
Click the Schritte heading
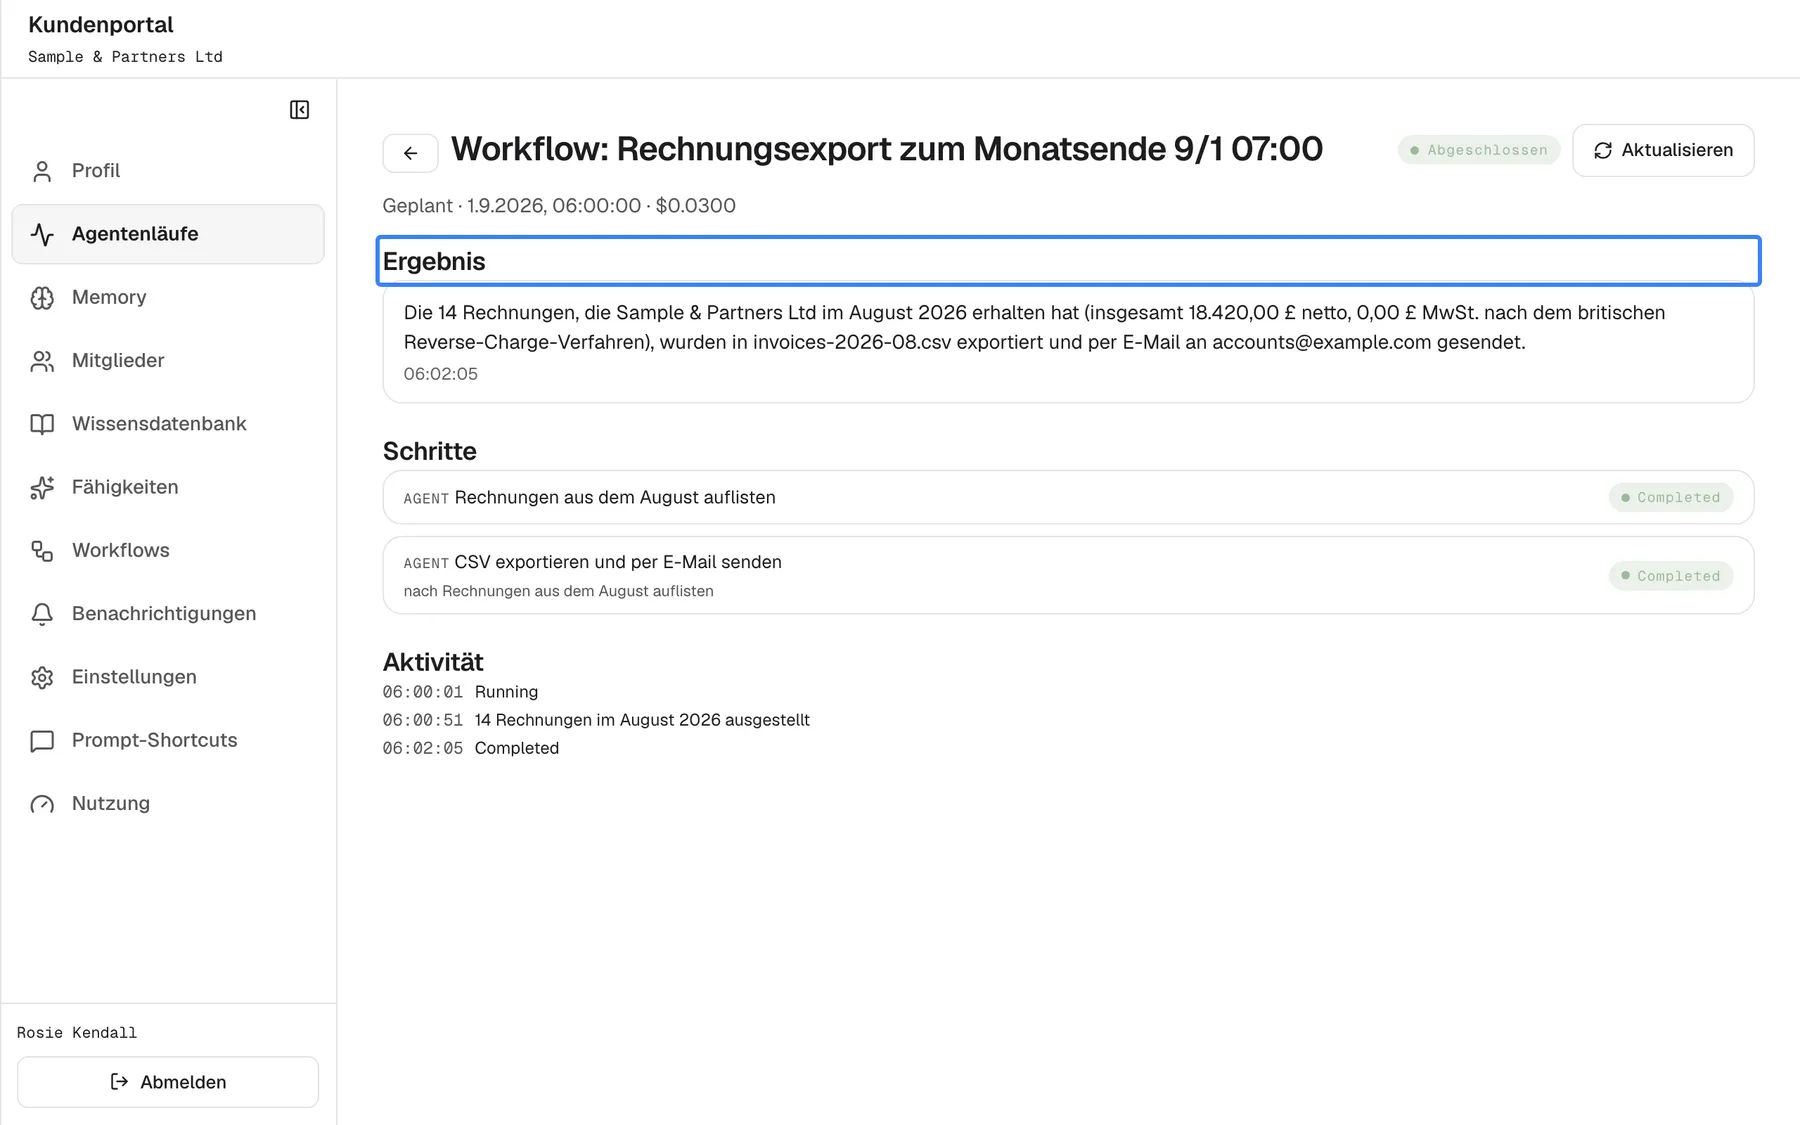click(x=430, y=452)
